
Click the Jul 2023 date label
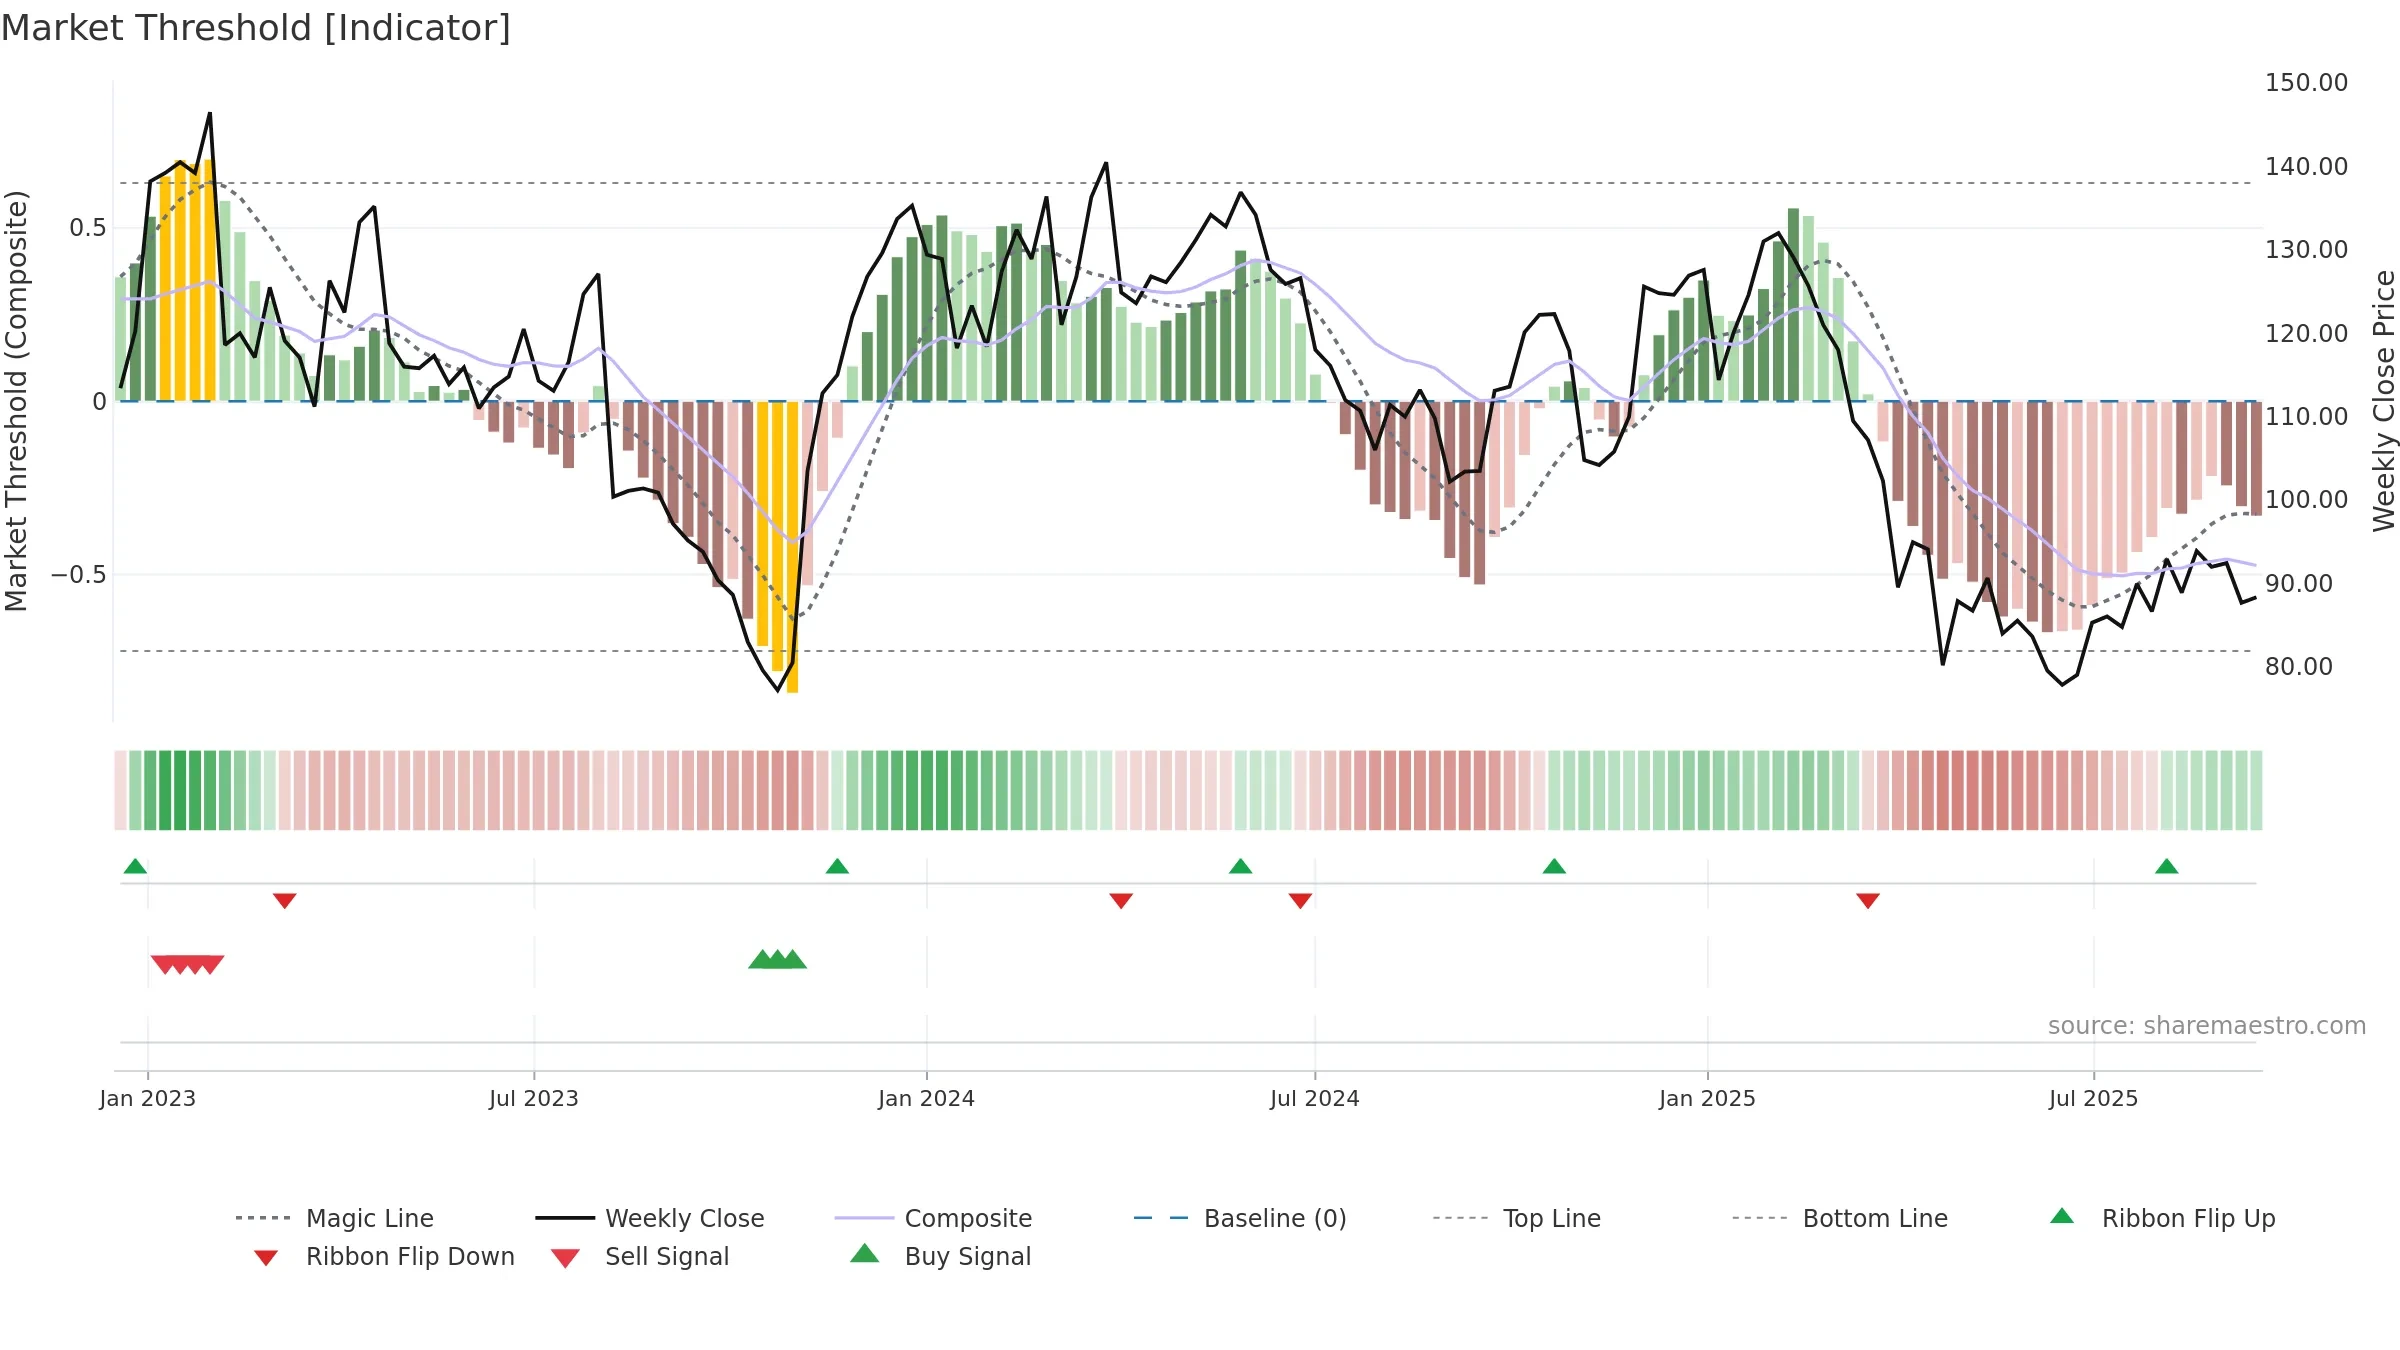click(x=534, y=1099)
